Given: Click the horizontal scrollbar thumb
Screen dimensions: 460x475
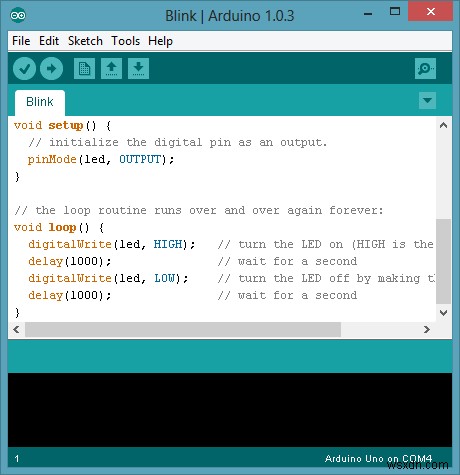Looking at the screenshot, I should [183, 330].
